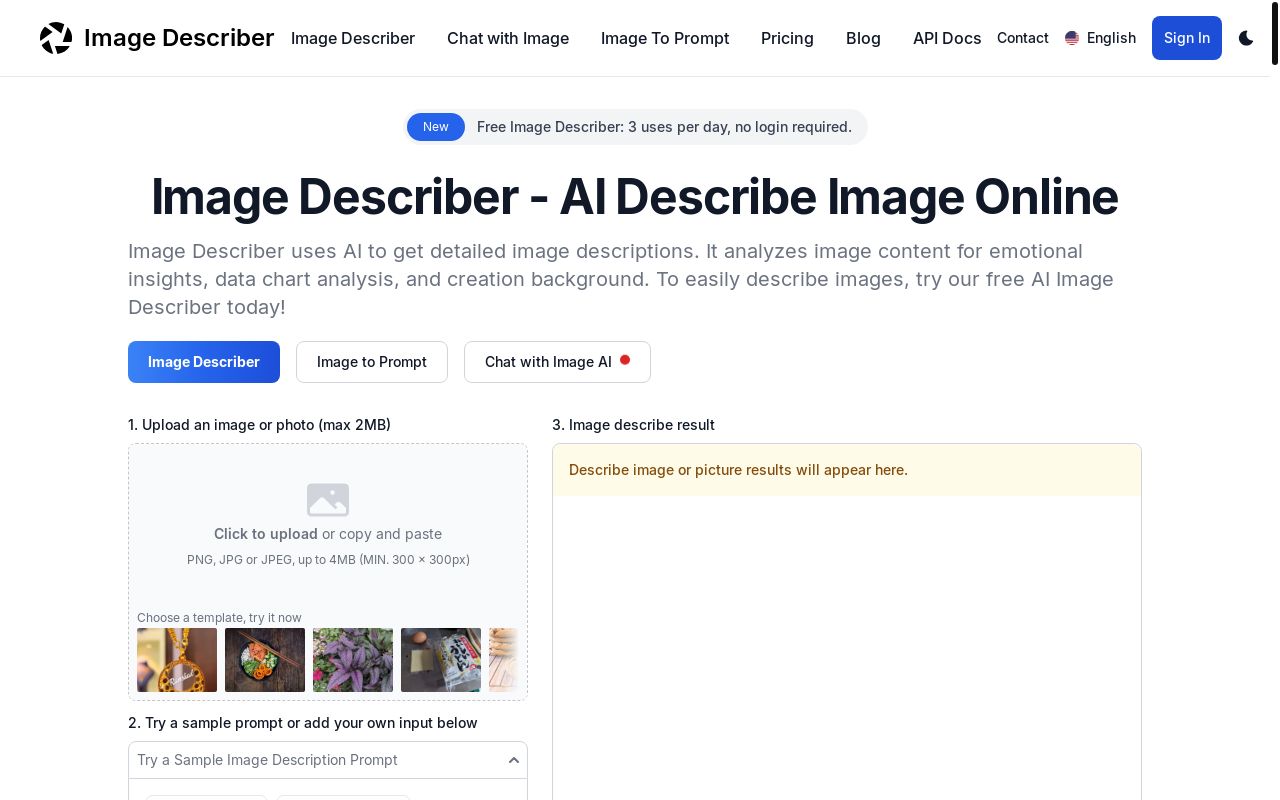Go to the Blog page
The image size is (1280, 800).
pyautogui.click(x=863, y=38)
